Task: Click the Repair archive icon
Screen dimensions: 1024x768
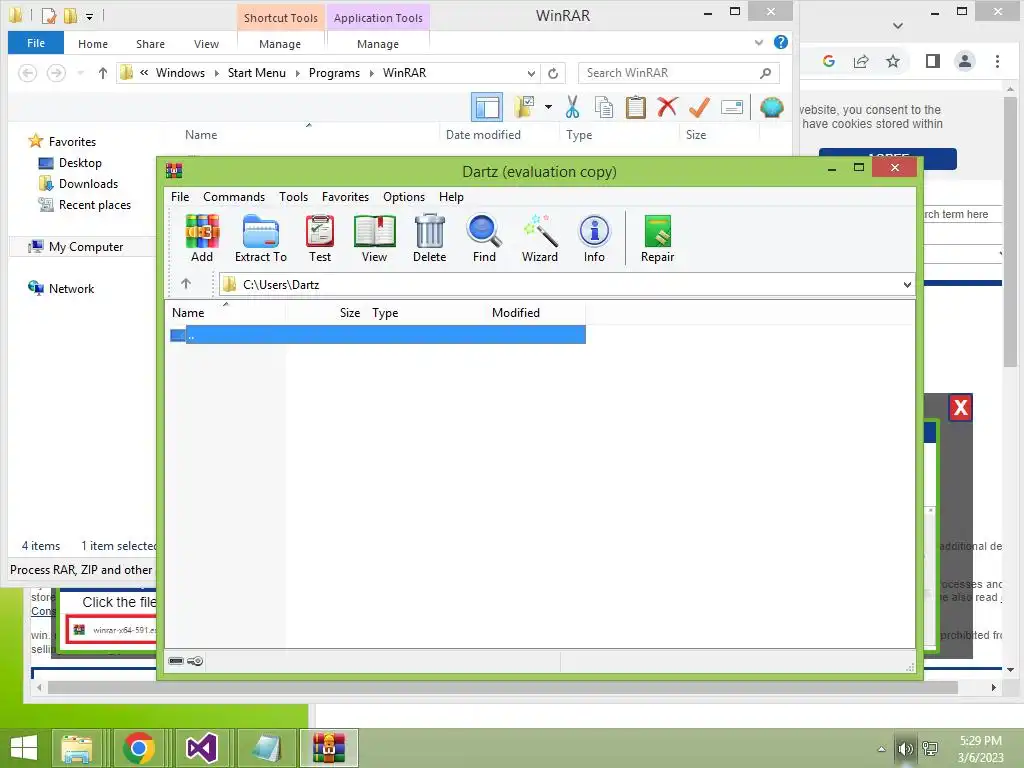Action: tap(657, 238)
